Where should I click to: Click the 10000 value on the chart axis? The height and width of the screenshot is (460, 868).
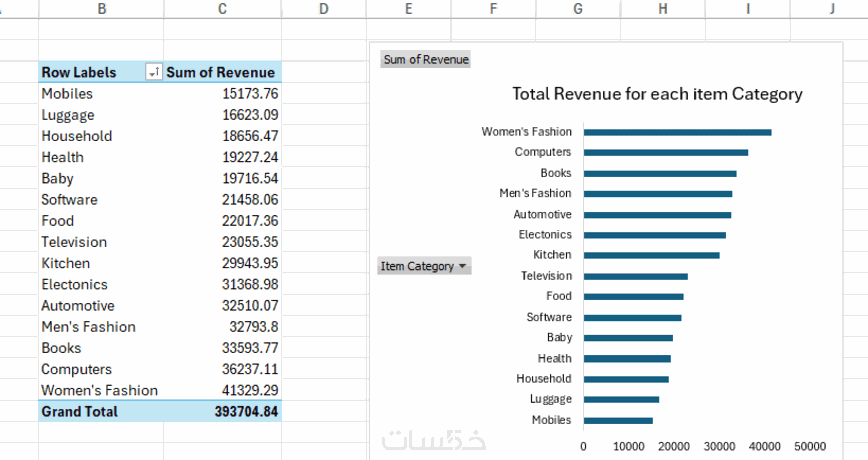pyautogui.click(x=628, y=446)
